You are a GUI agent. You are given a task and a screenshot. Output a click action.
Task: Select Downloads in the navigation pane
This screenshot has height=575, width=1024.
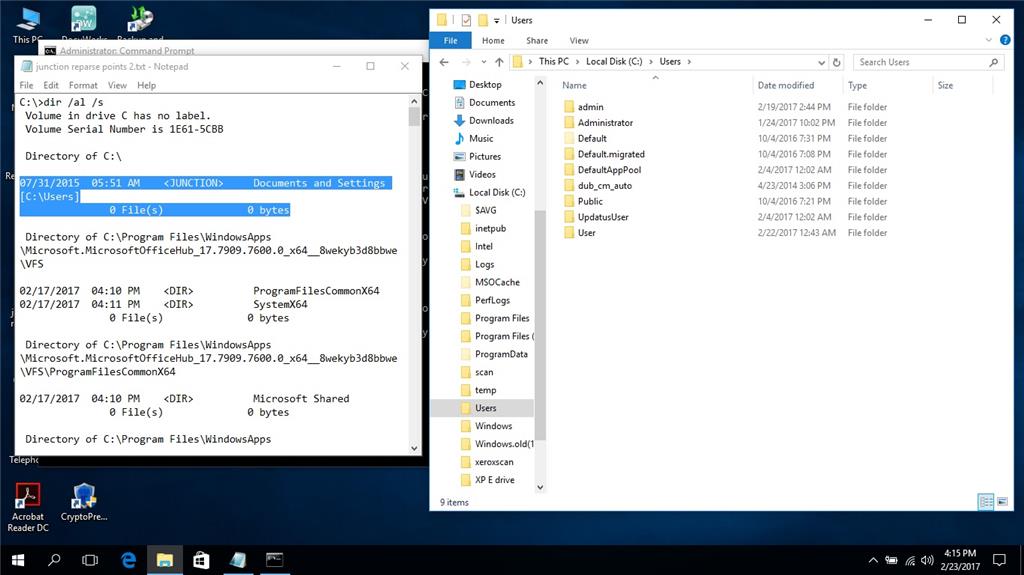click(x=491, y=120)
